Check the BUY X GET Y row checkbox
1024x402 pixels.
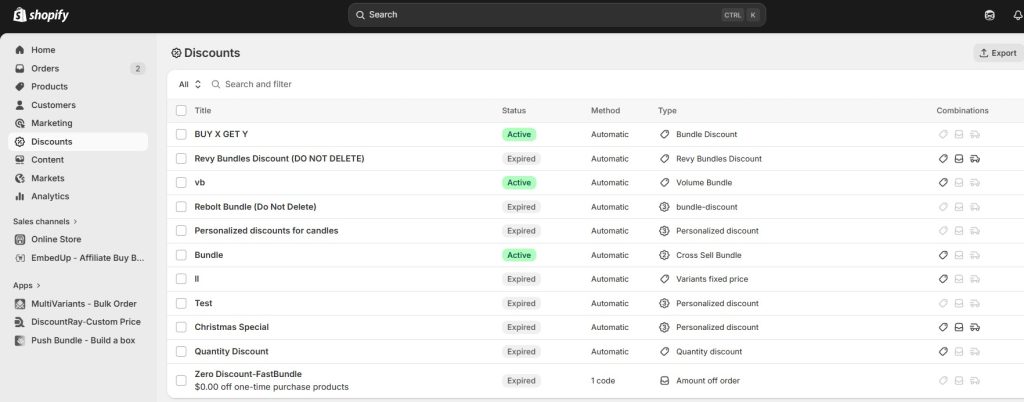tap(181, 134)
